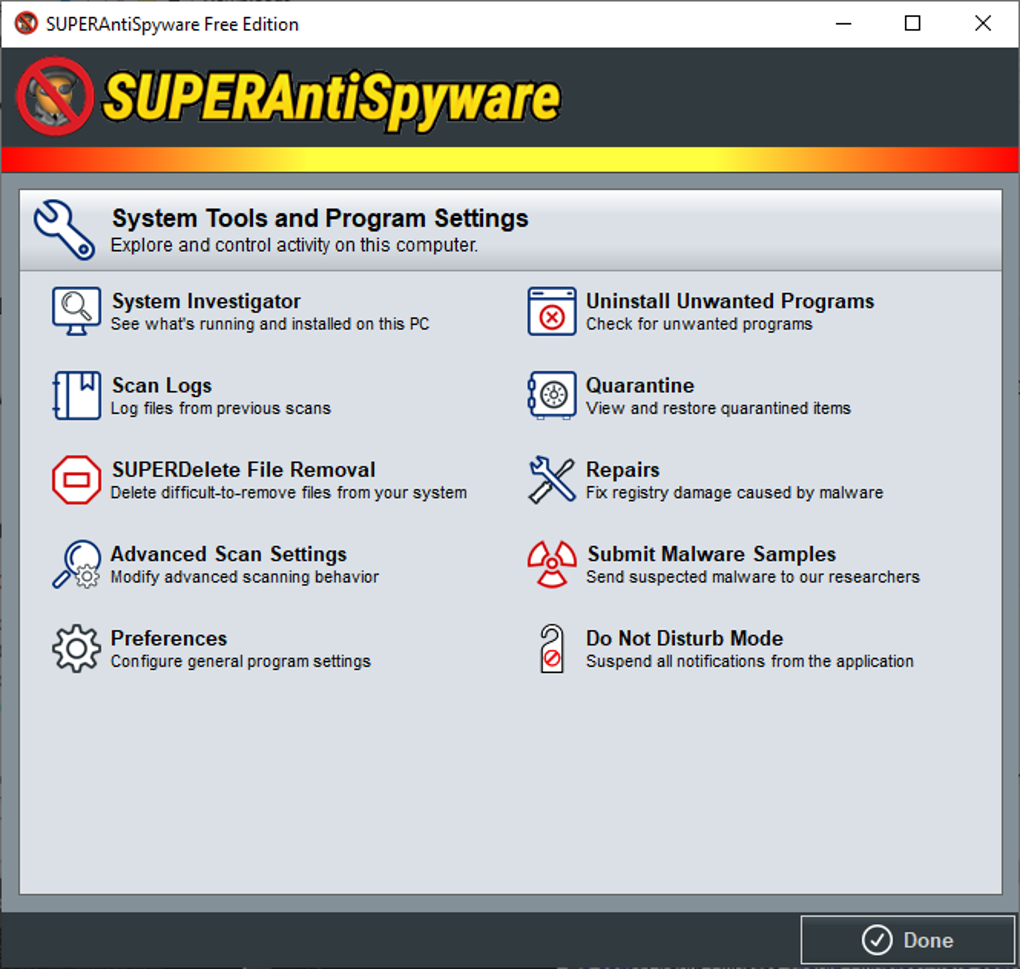Screen dimensions: 1020x969
Task: Click the Submit Malware Samples biohazard icon
Action: click(552, 564)
